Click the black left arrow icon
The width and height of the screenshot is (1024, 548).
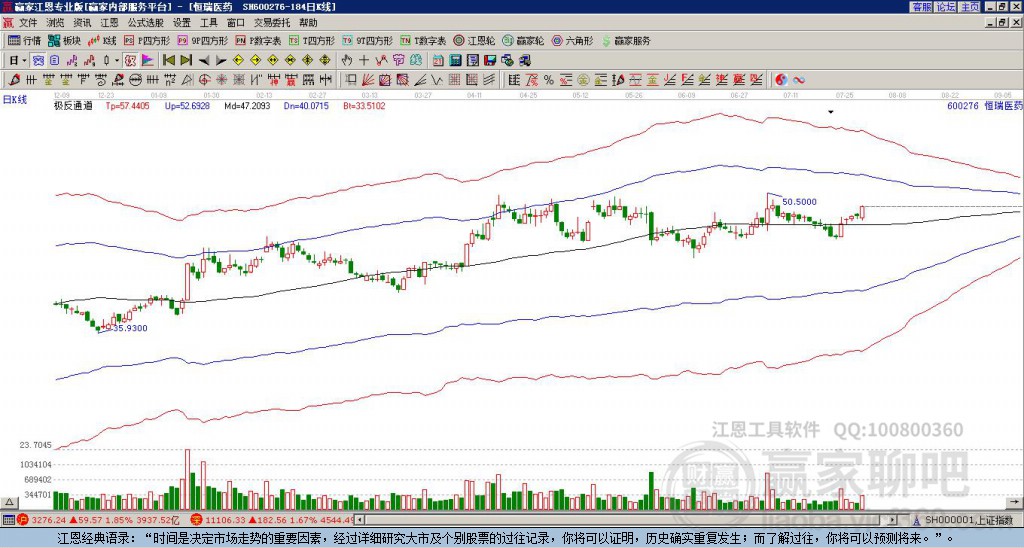coord(204,61)
